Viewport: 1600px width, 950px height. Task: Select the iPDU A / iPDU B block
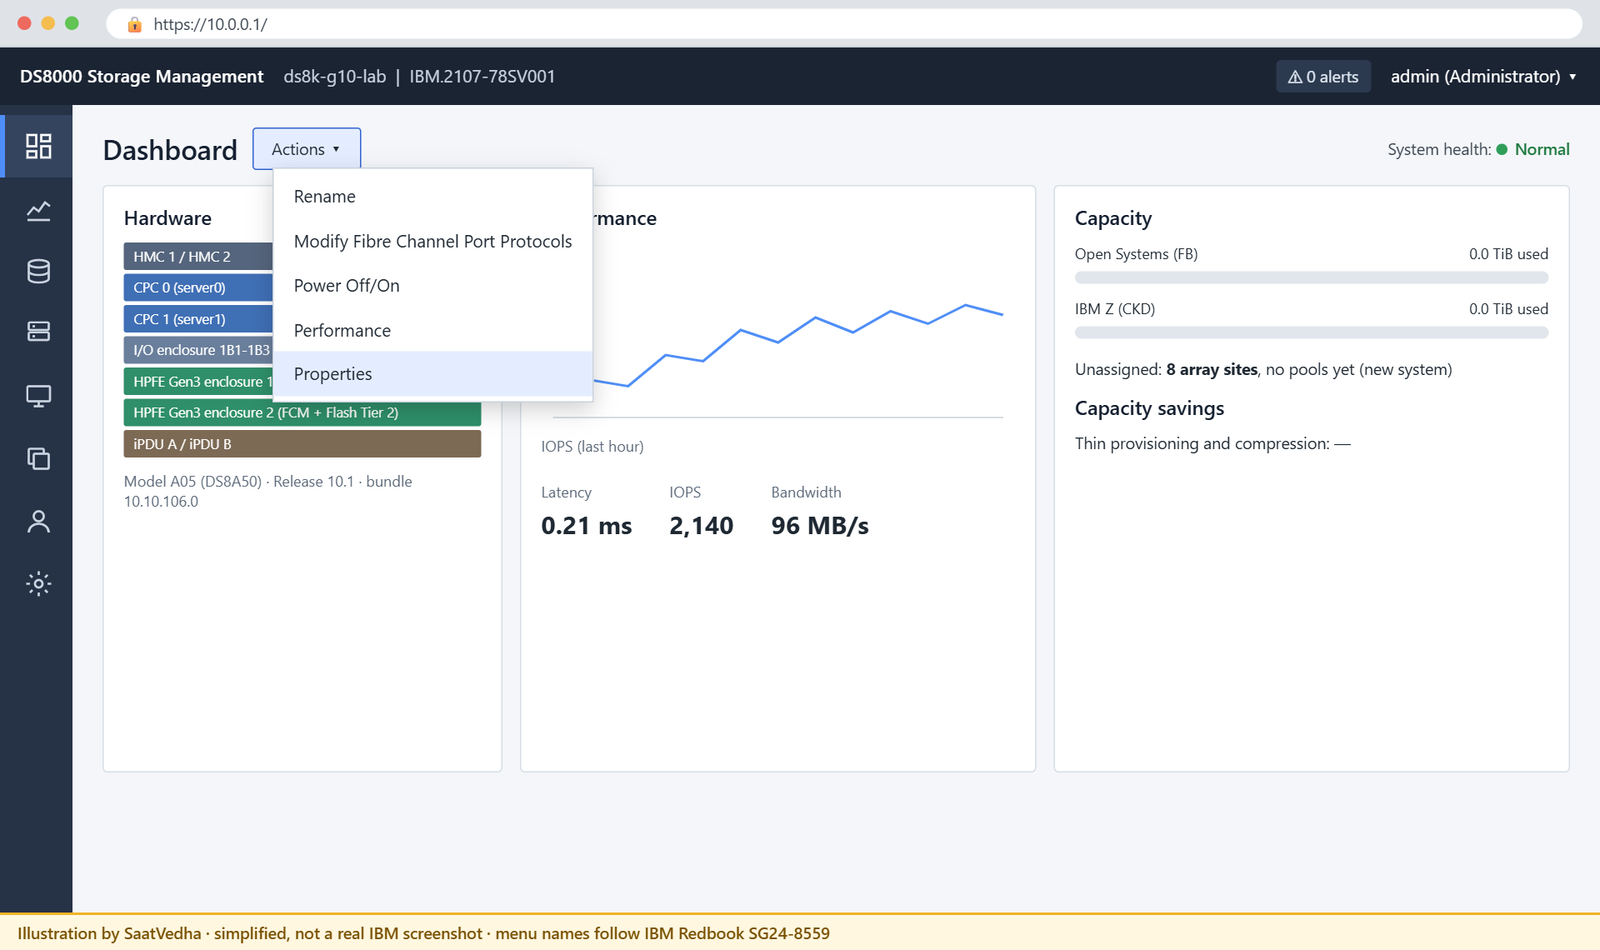[302, 444]
